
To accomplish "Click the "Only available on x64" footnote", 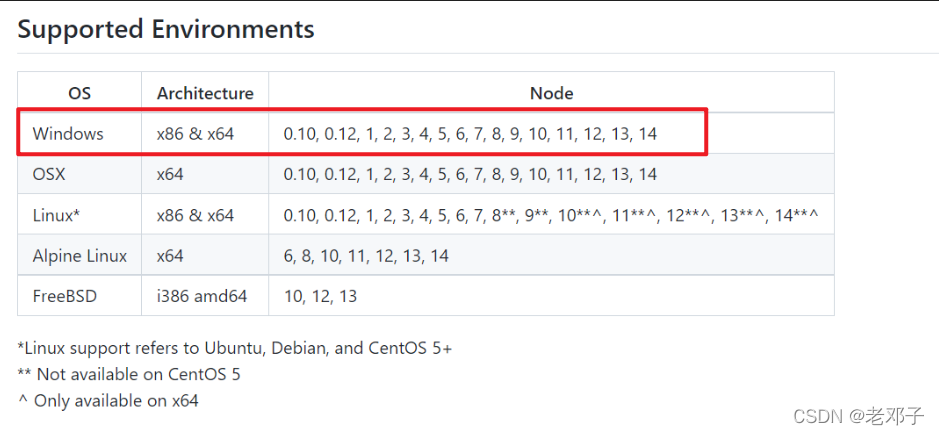I will tap(108, 400).
